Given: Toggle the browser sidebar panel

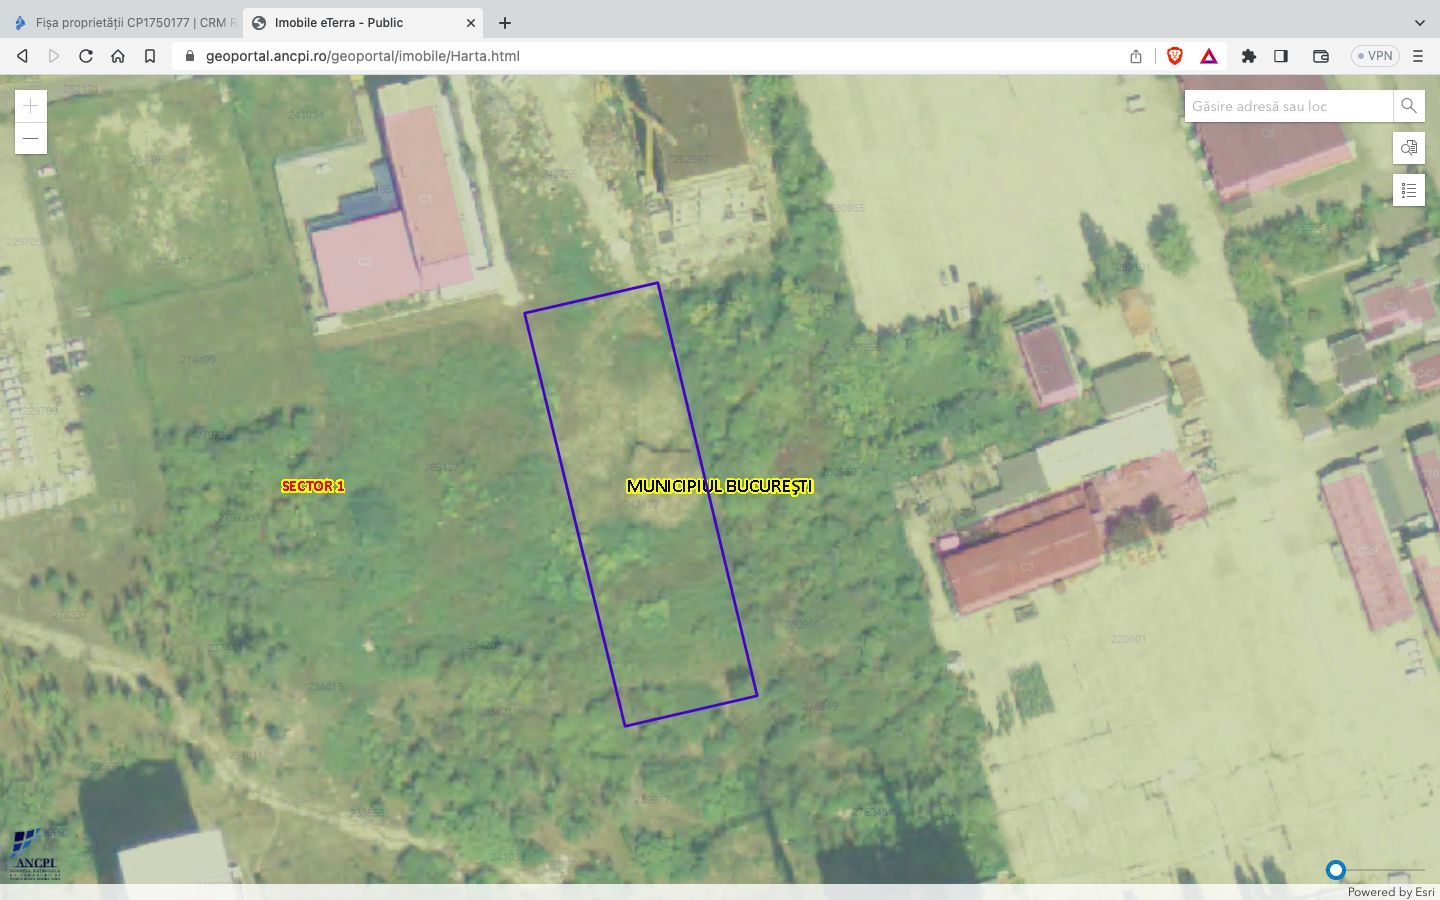Looking at the screenshot, I should point(1281,56).
